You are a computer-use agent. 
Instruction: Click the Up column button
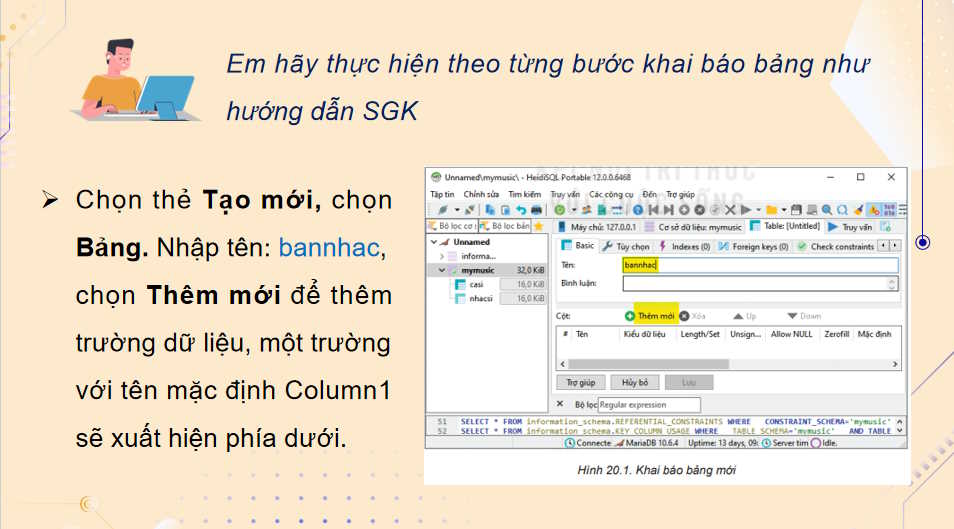click(x=745, y=316)
